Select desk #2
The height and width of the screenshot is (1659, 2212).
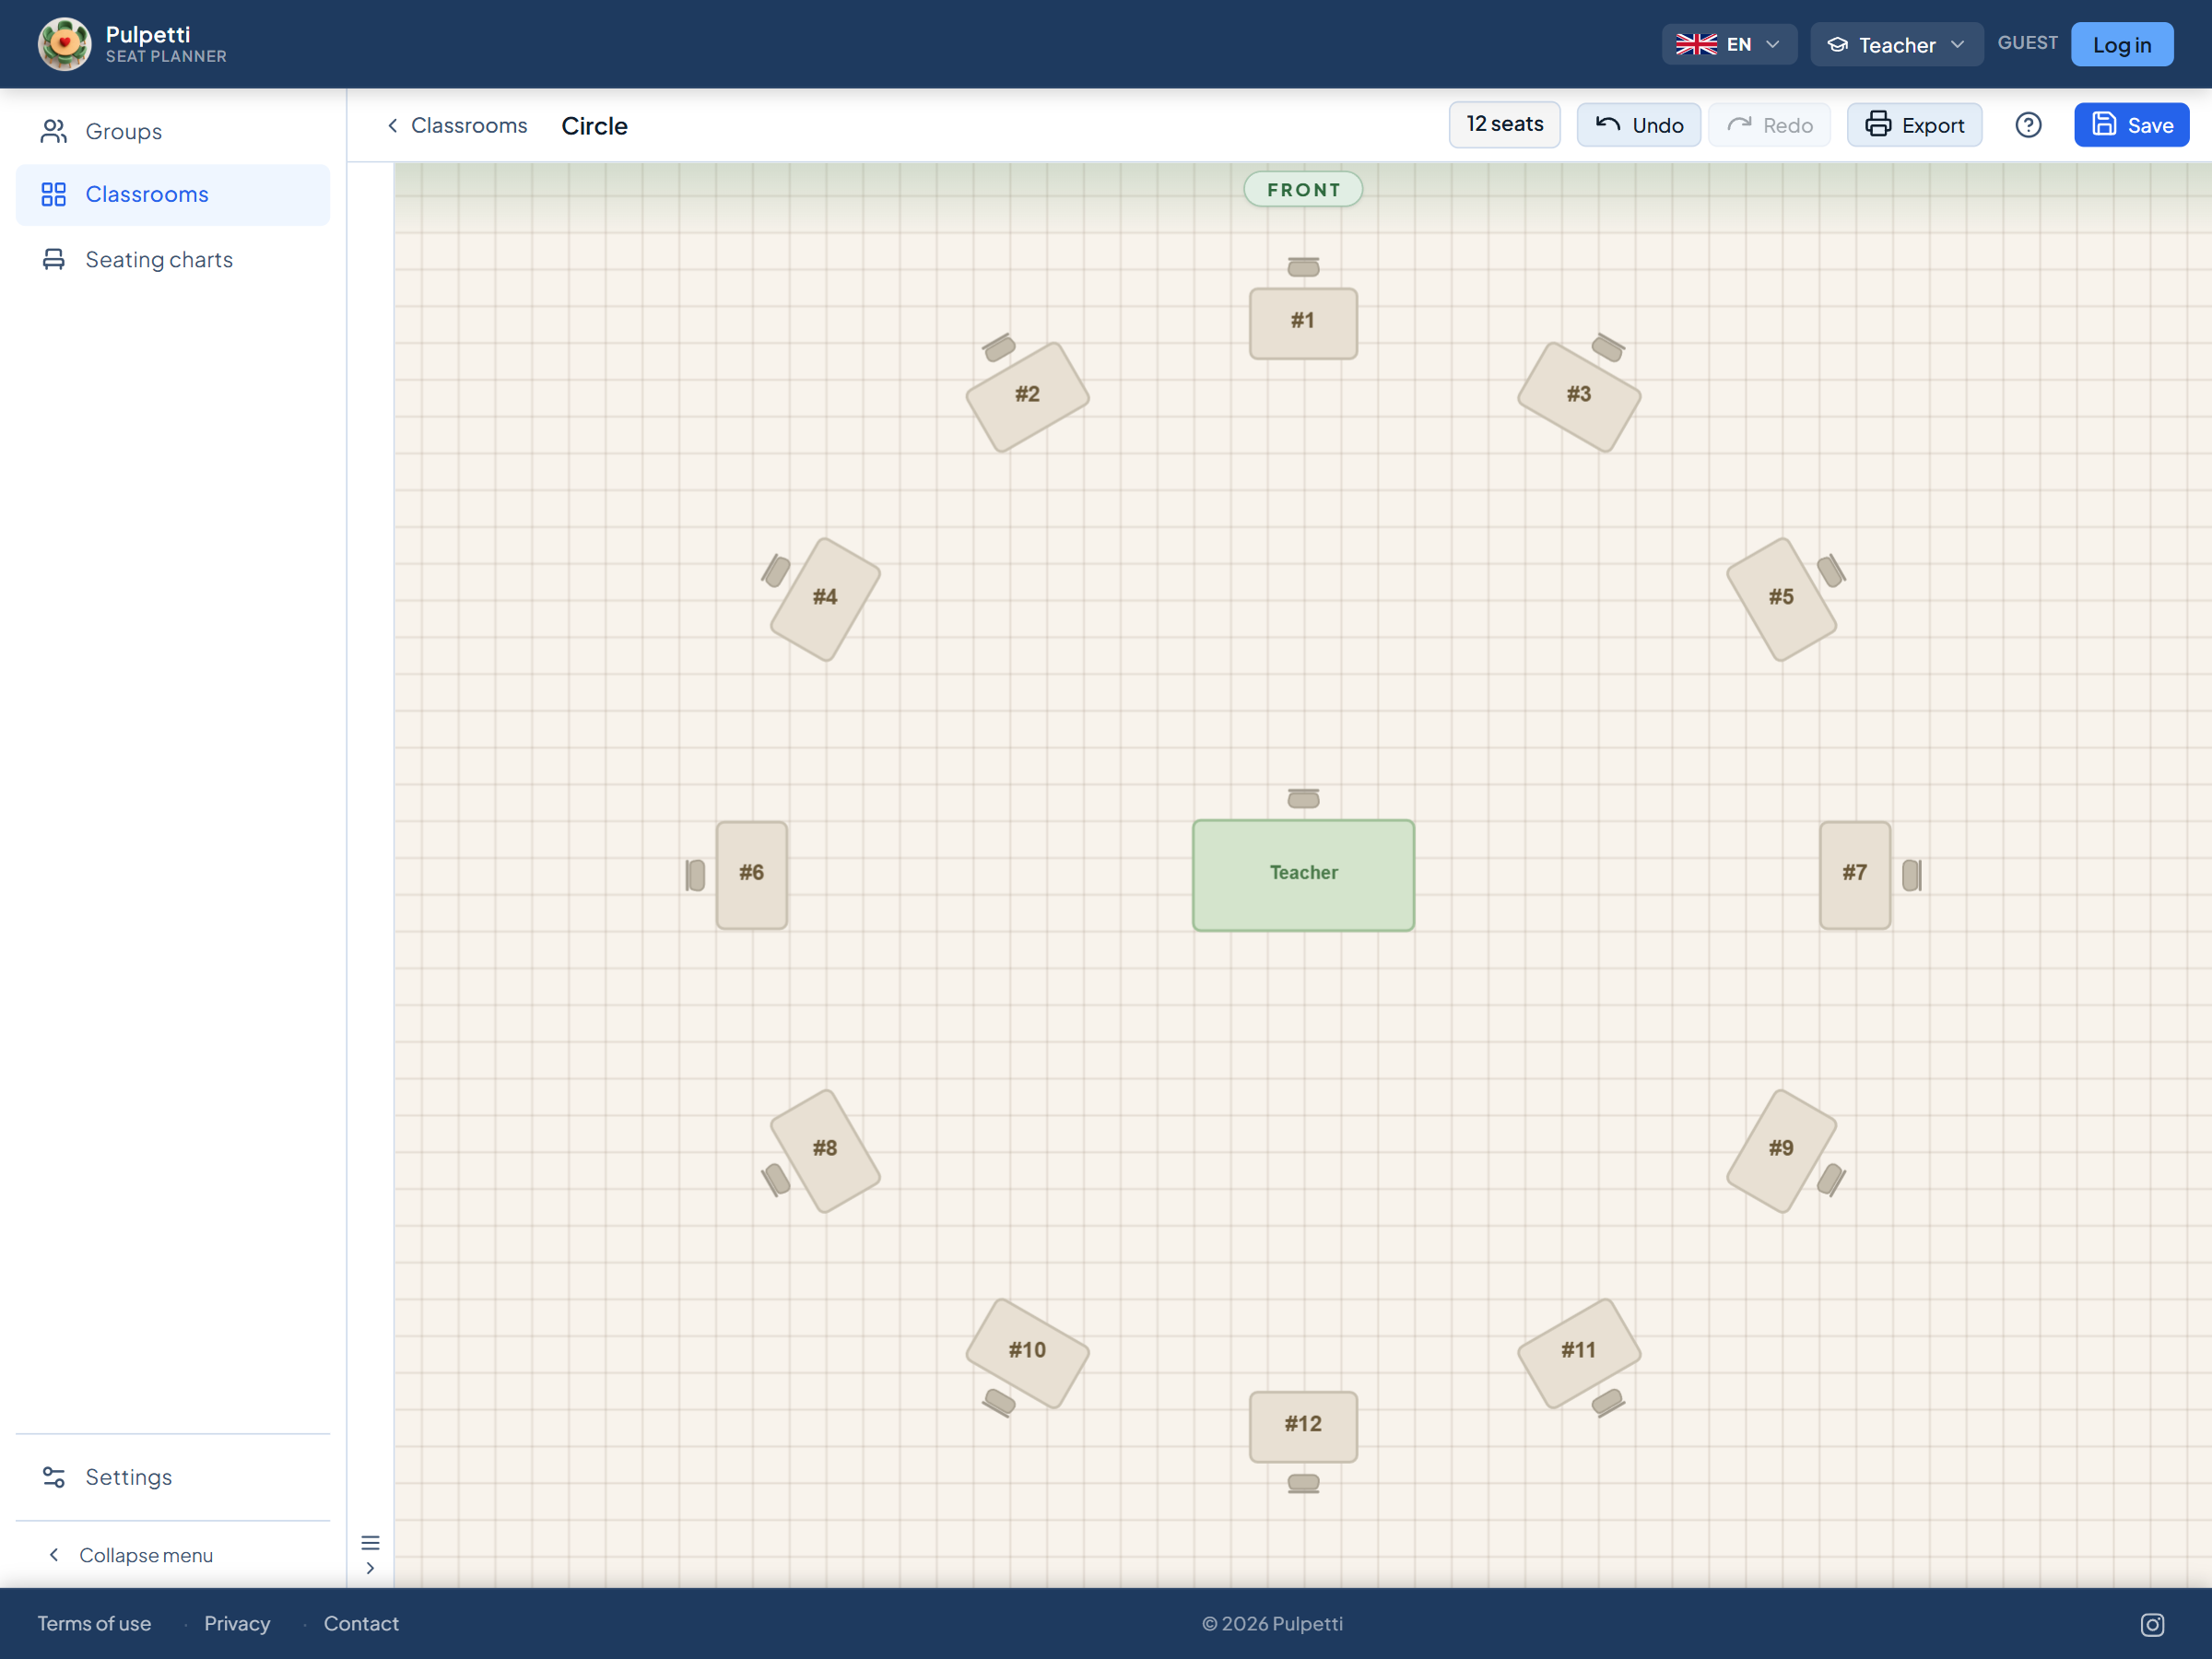[x=1027, y=397]
